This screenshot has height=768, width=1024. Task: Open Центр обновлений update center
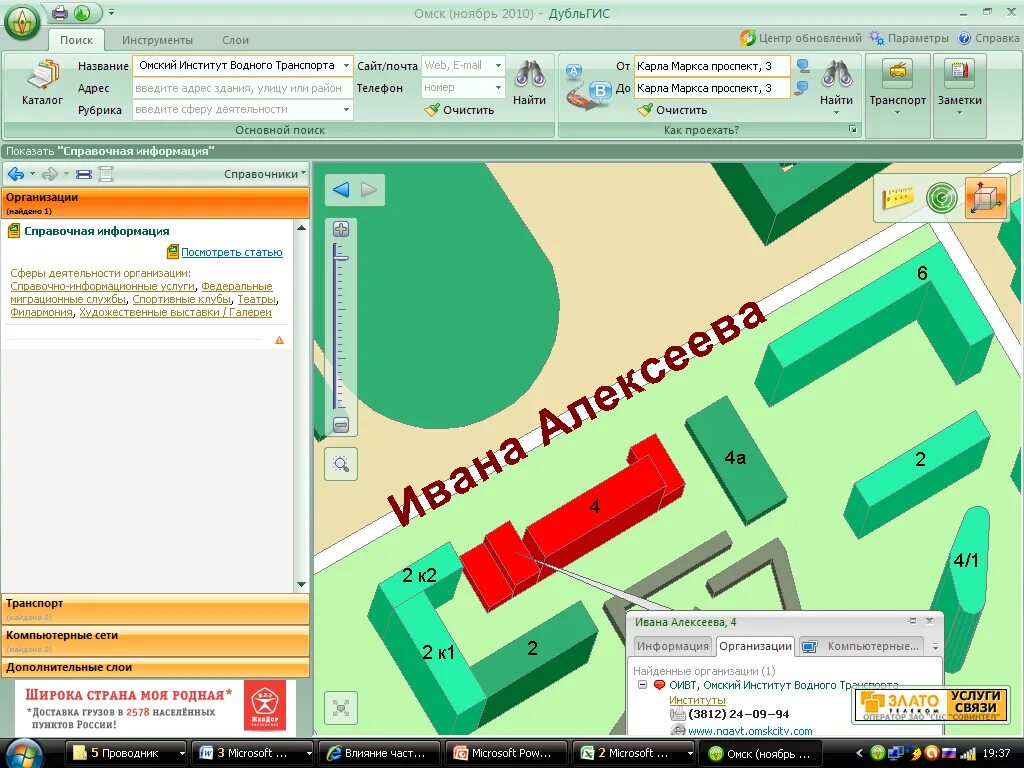click(801, 39)
